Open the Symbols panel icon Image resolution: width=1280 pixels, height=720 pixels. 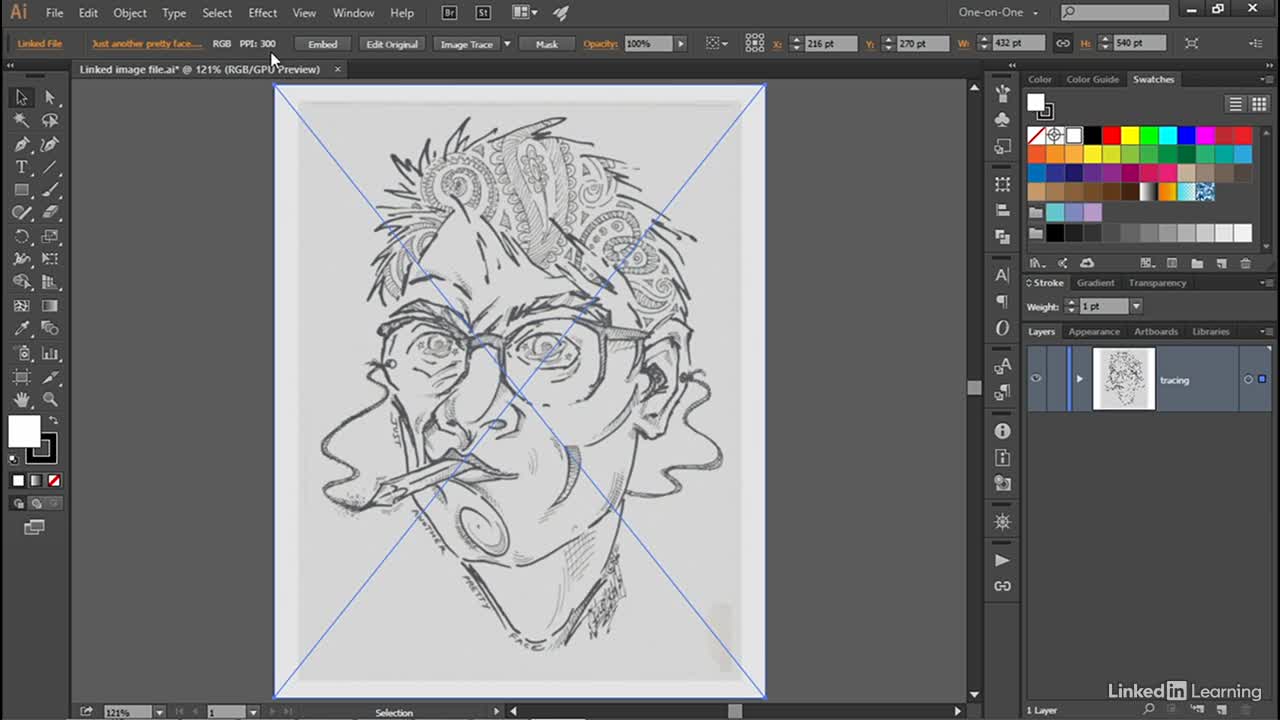[x=1002, y=119]
